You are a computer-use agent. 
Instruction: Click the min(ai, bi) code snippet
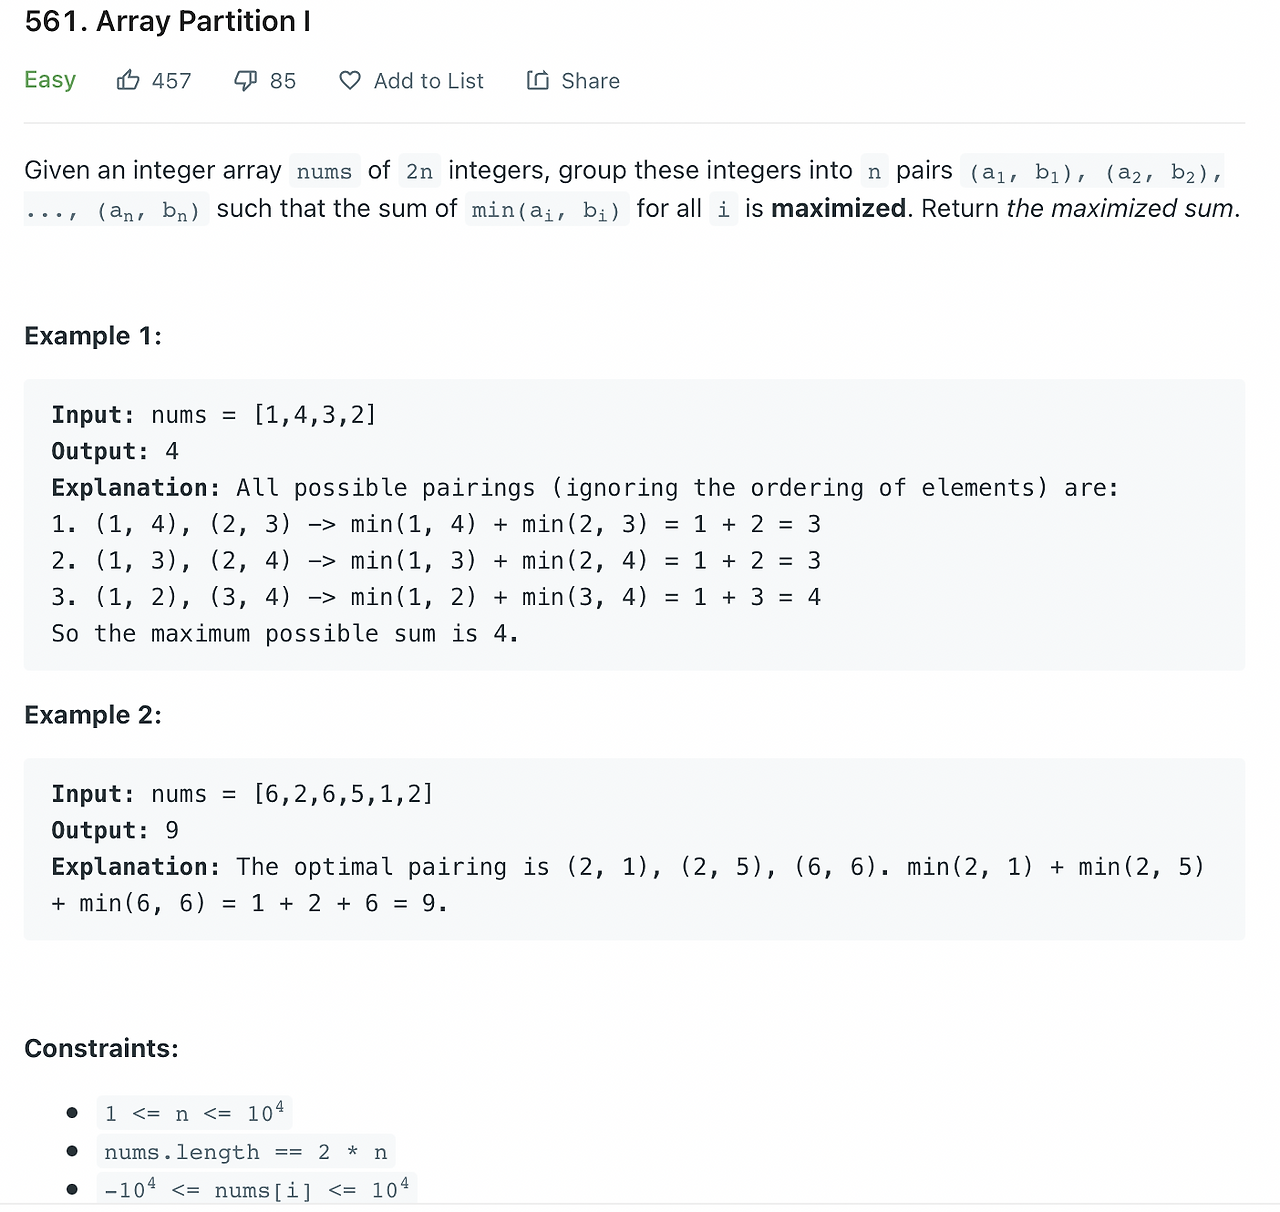pyautogui.click(x=546, y=210)
